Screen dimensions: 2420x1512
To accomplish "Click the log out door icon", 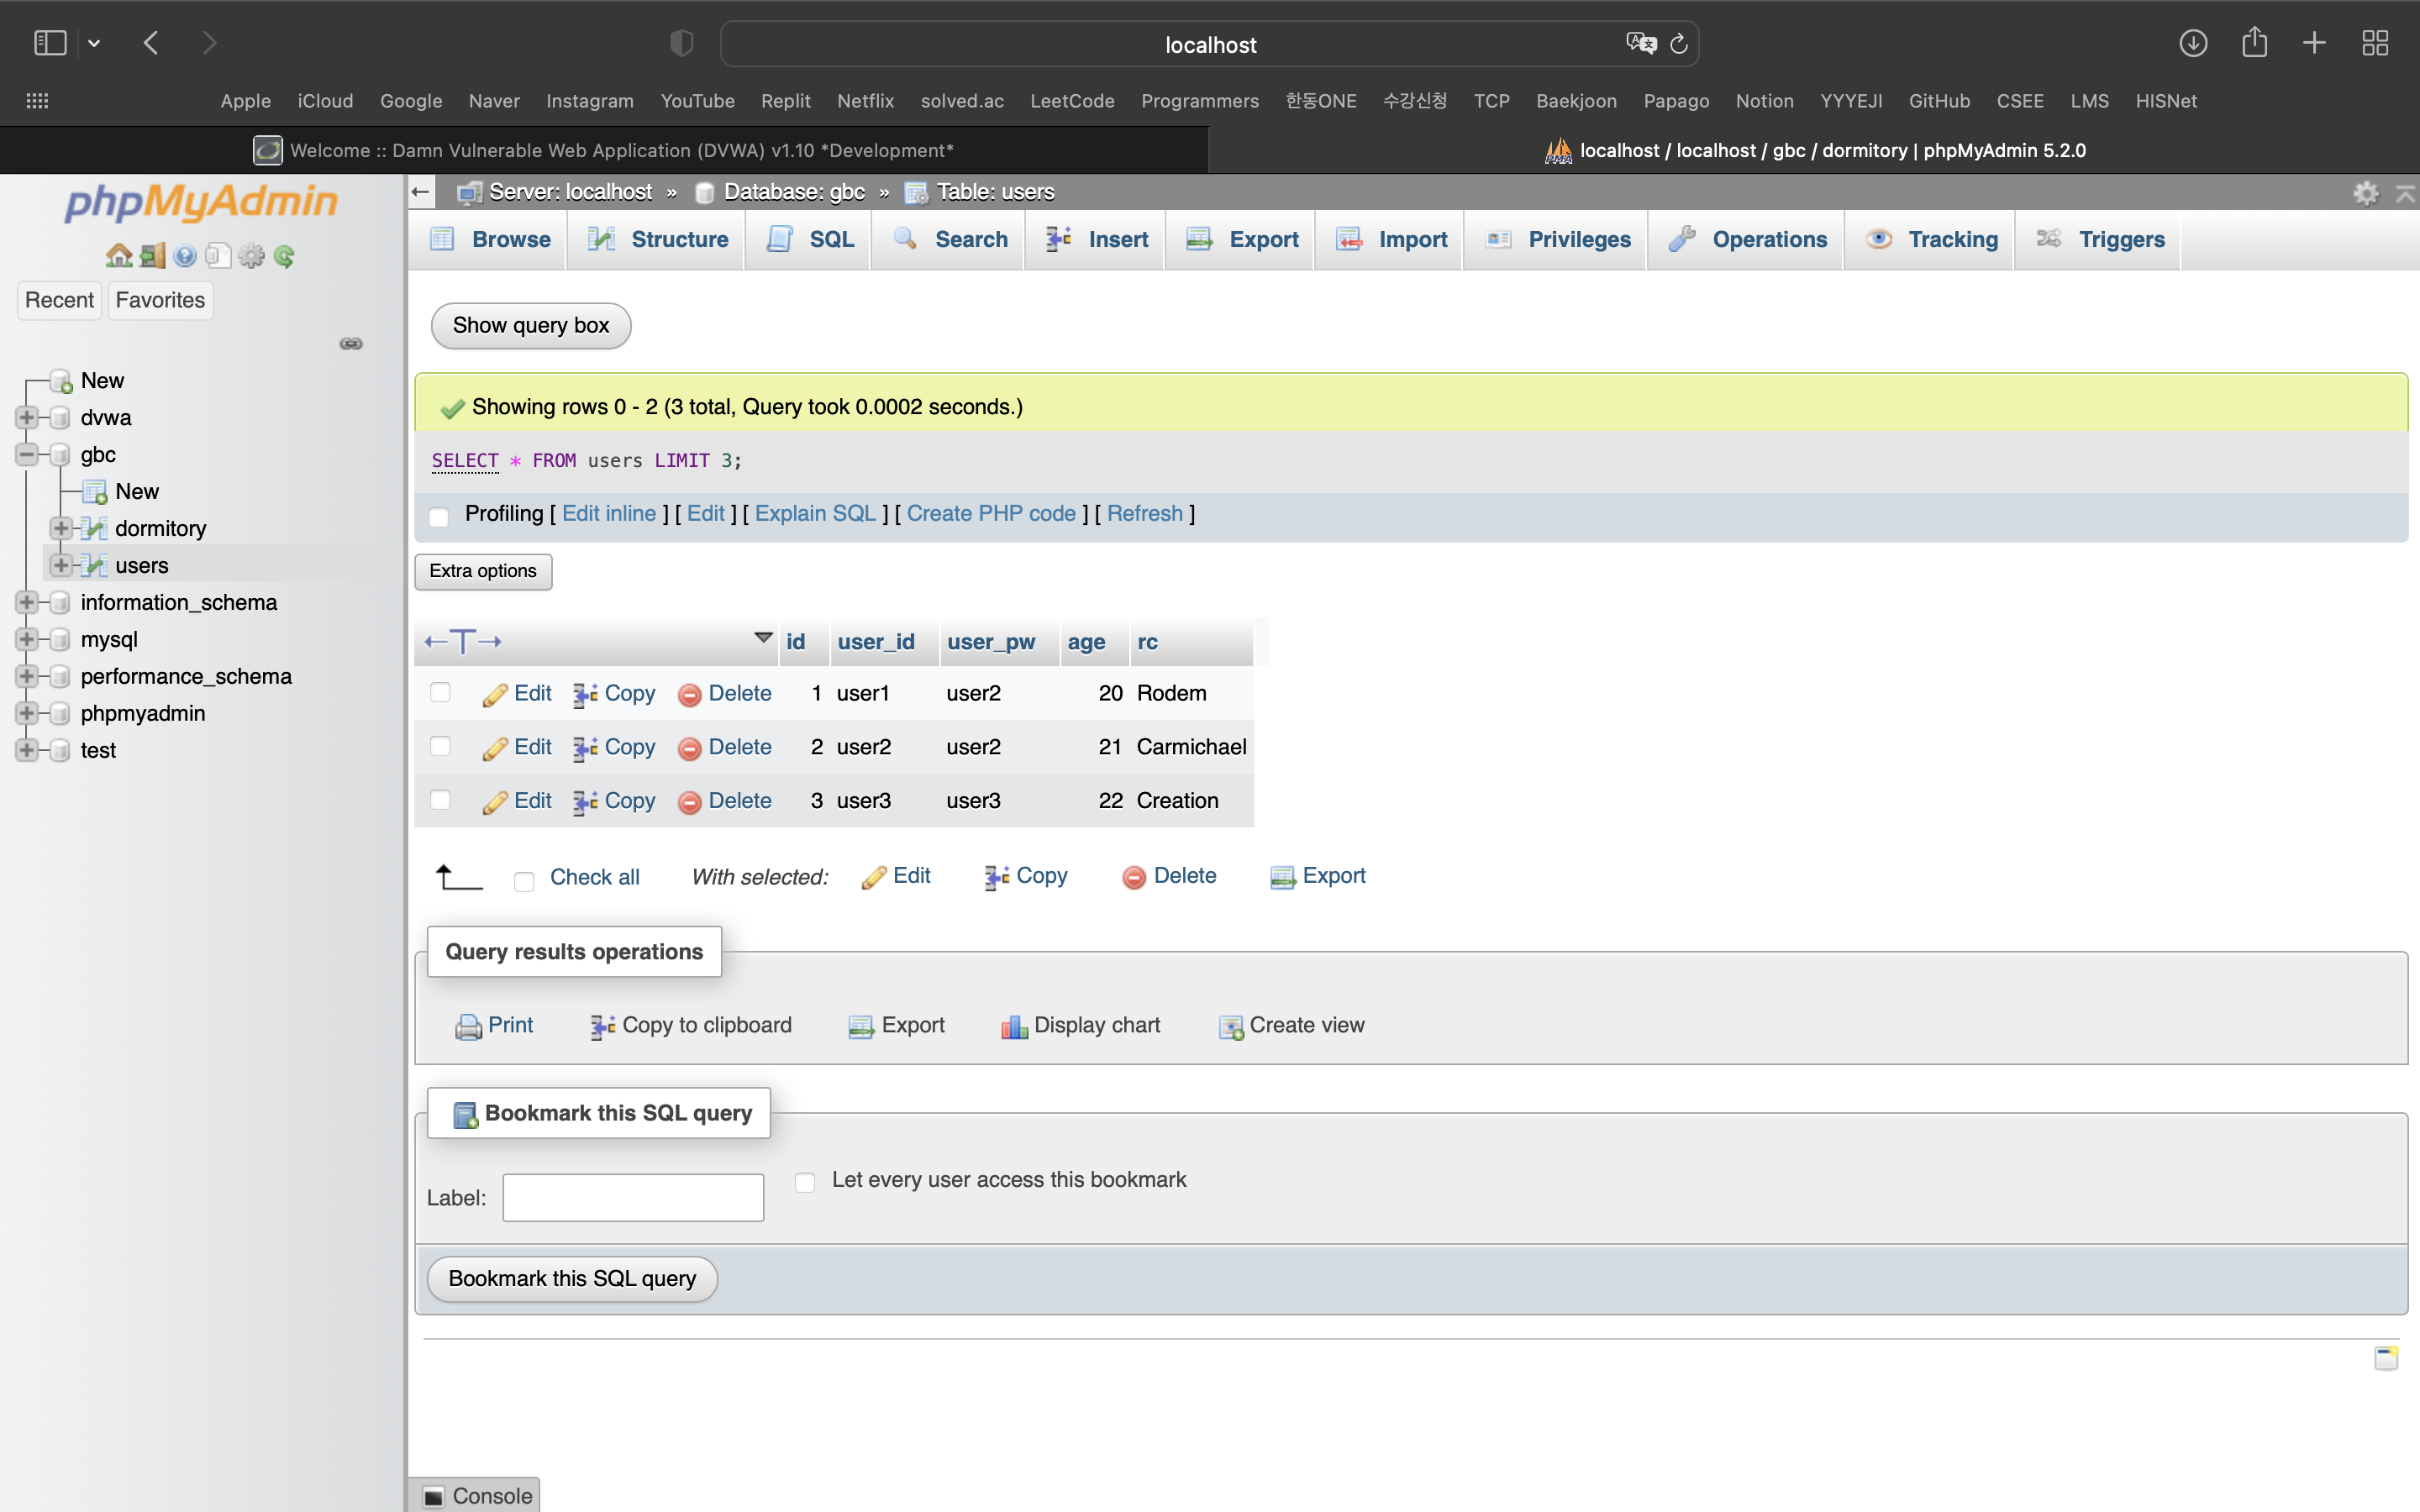I will (x=152, y=256).
